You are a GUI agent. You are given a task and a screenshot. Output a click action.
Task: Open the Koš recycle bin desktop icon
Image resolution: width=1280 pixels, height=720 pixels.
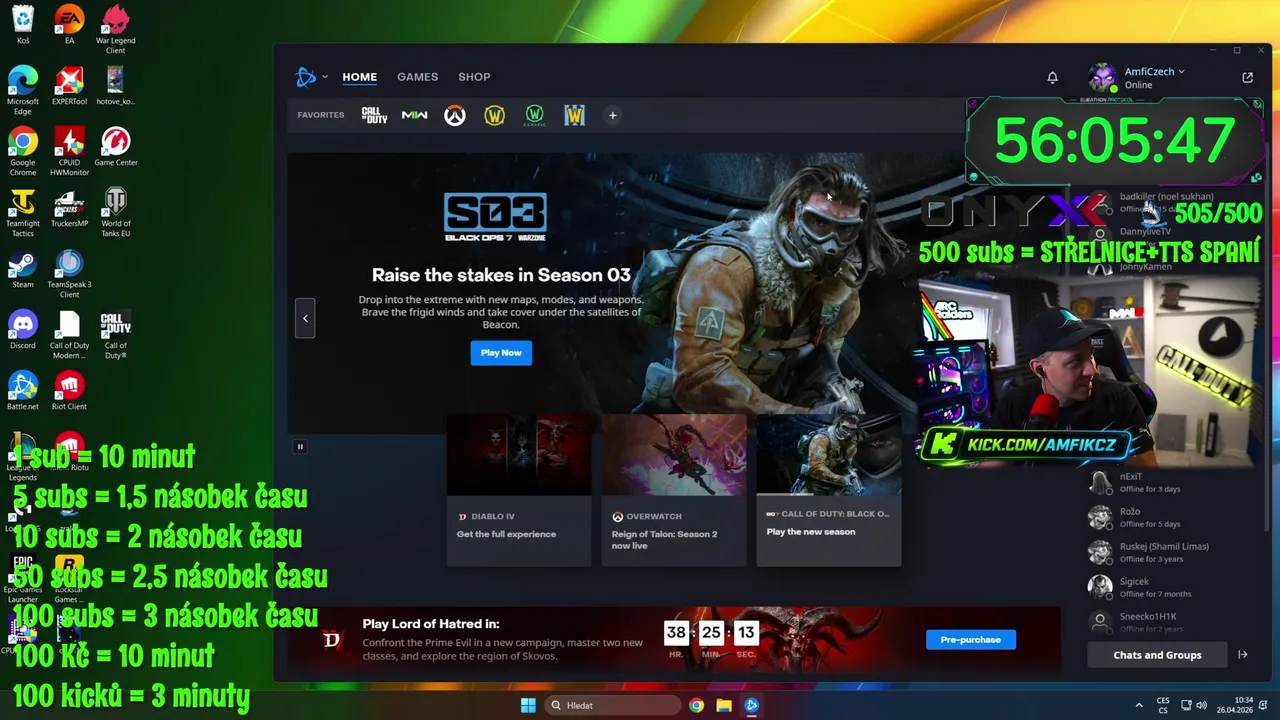pyautogui.click(x=23, y=26)
